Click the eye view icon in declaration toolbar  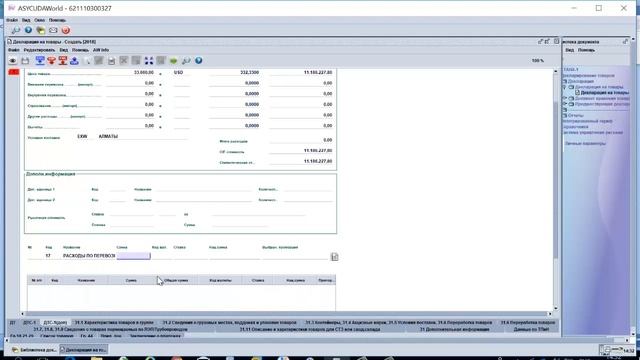13,61
